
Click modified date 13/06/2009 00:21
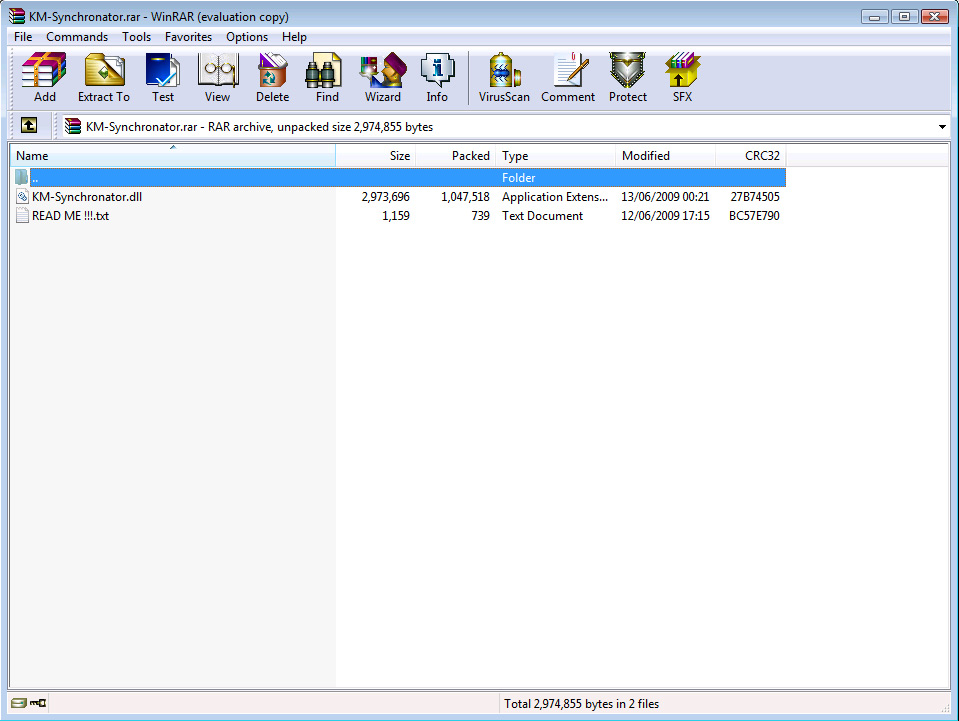click(665, 197)
